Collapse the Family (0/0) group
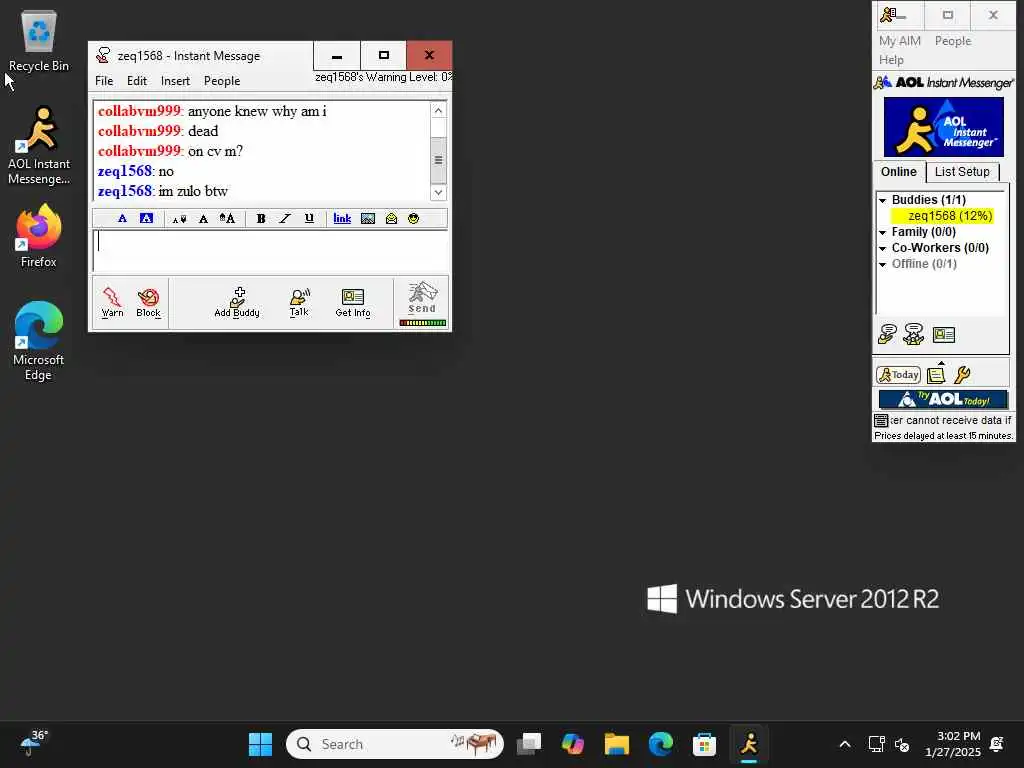1024x768 pixels. (x=882, y=232)
